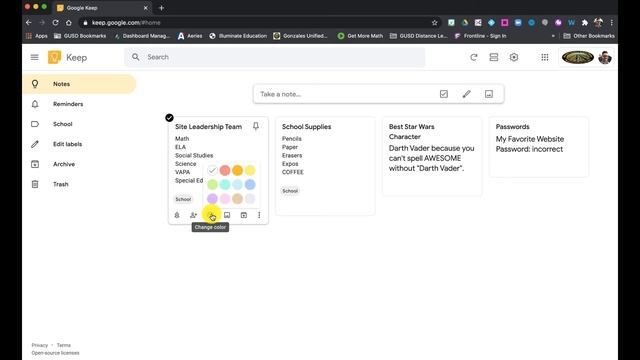
Task: Open the Terms link
Action: pyautogui.click(x=64, y=345)
